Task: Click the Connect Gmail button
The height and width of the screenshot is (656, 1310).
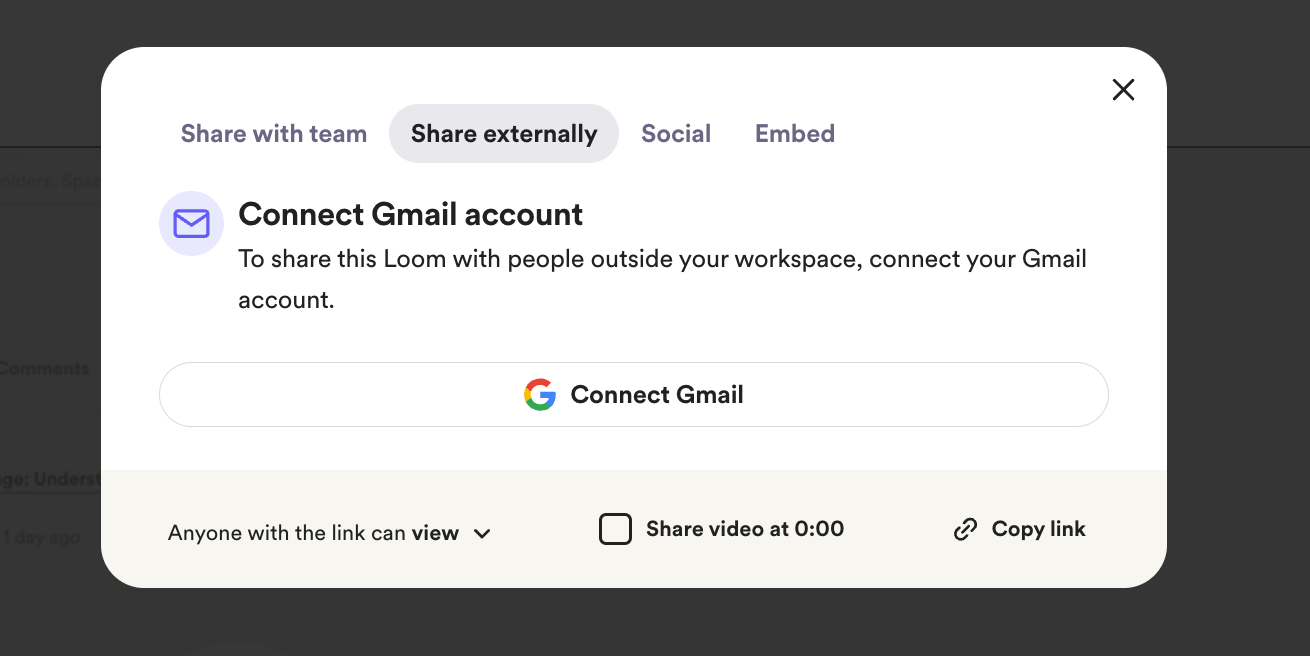Action: click(x=634, y=395)
